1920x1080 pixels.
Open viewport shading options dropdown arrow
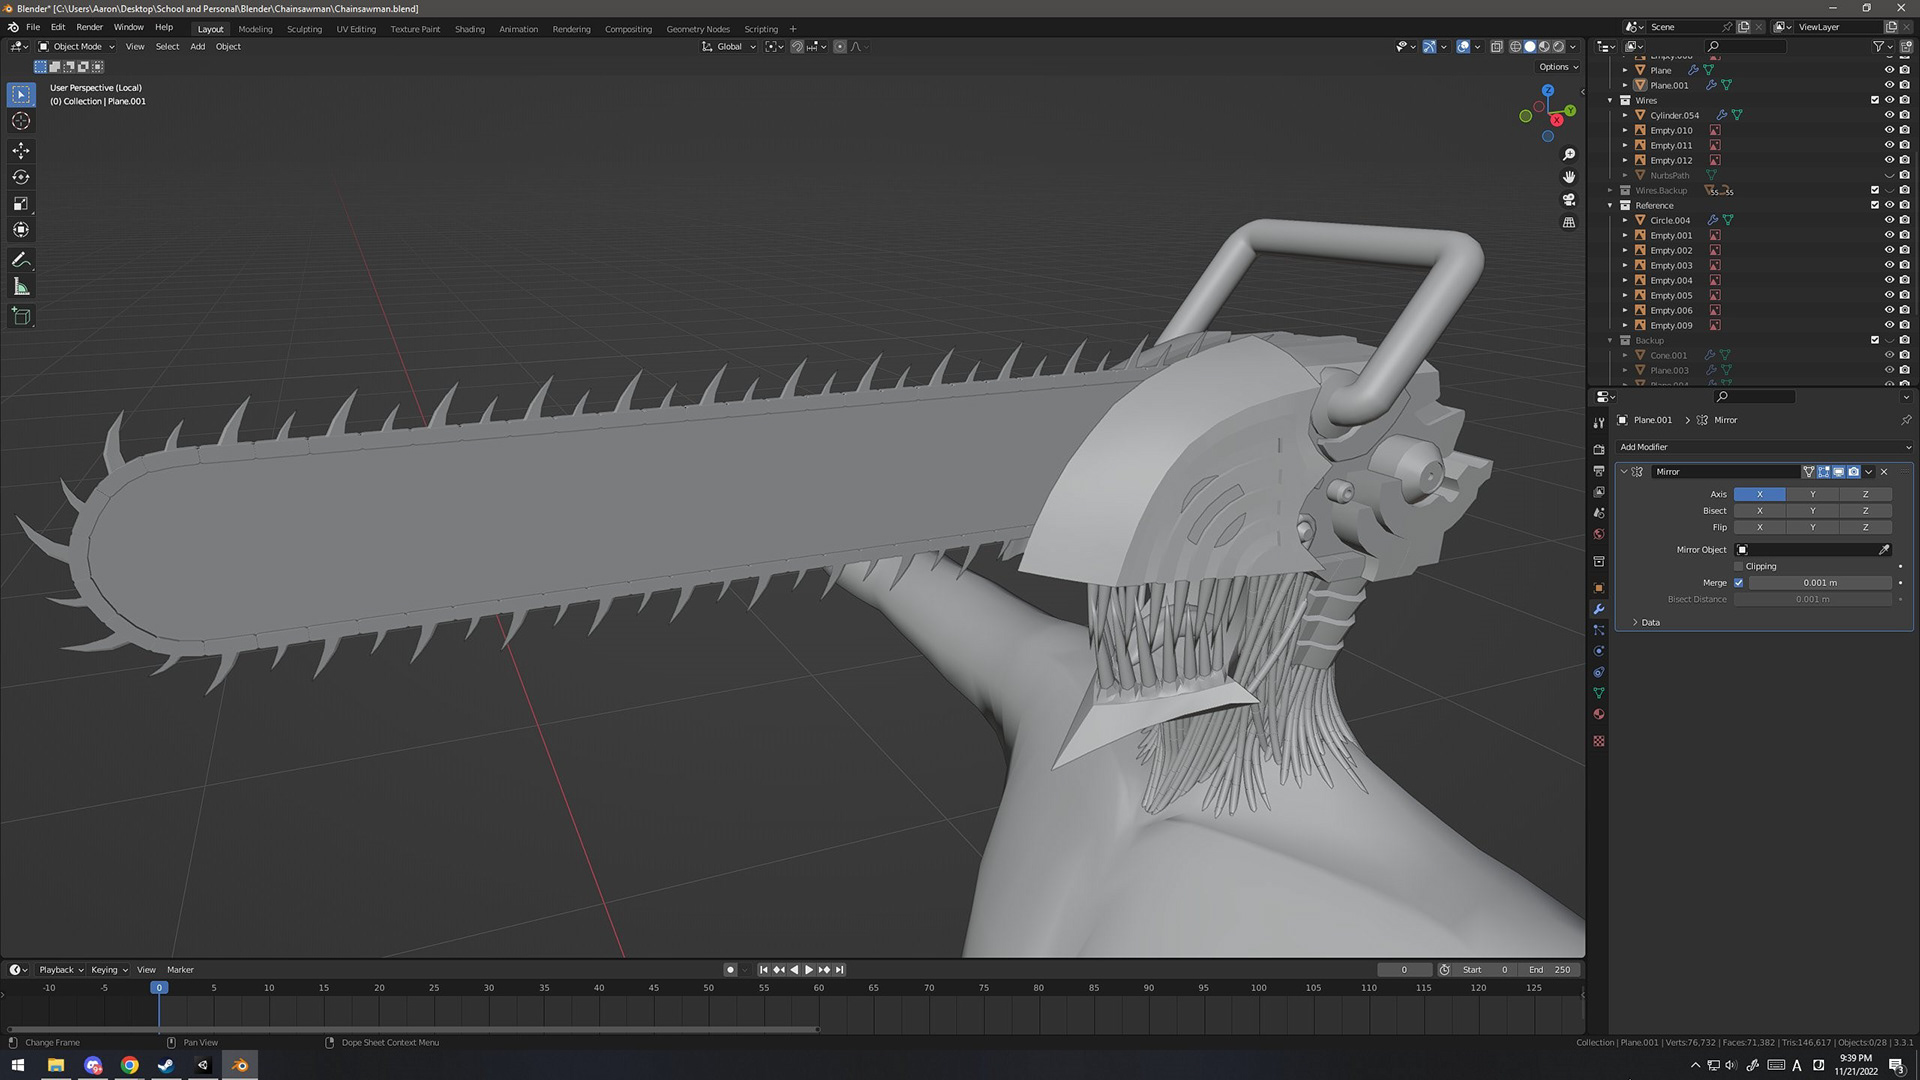(x=1573, y=47)
